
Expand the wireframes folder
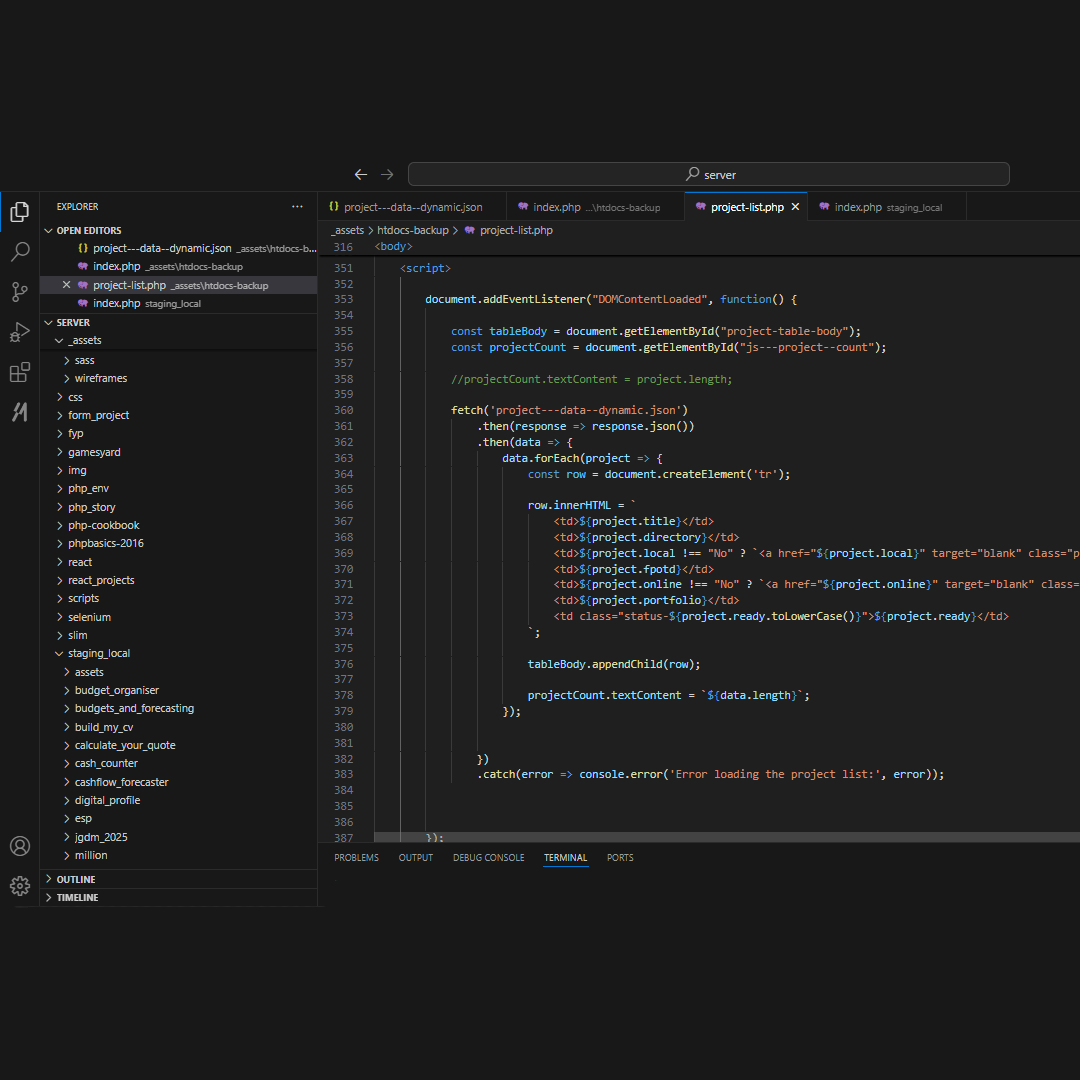click(67, 378)
